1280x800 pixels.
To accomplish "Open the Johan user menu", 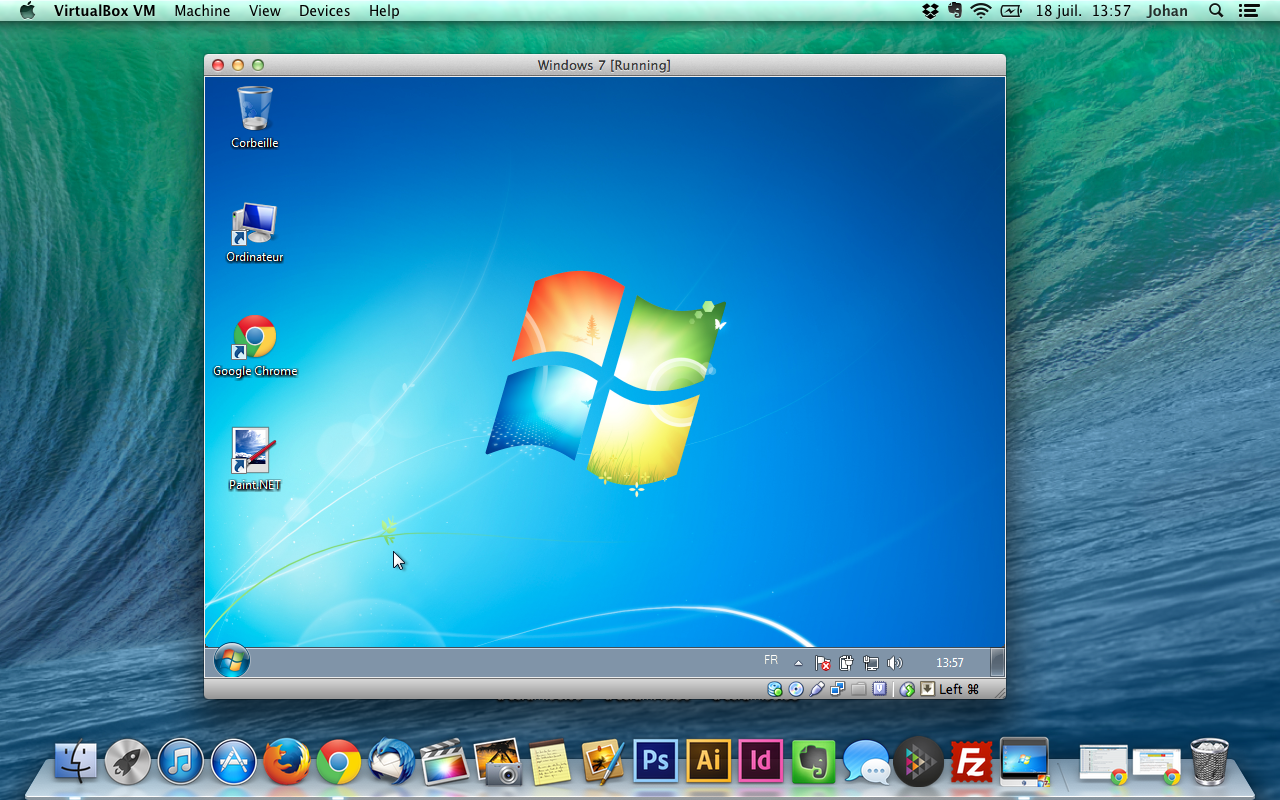I will pyautogui.click(x=1168, y=11).
